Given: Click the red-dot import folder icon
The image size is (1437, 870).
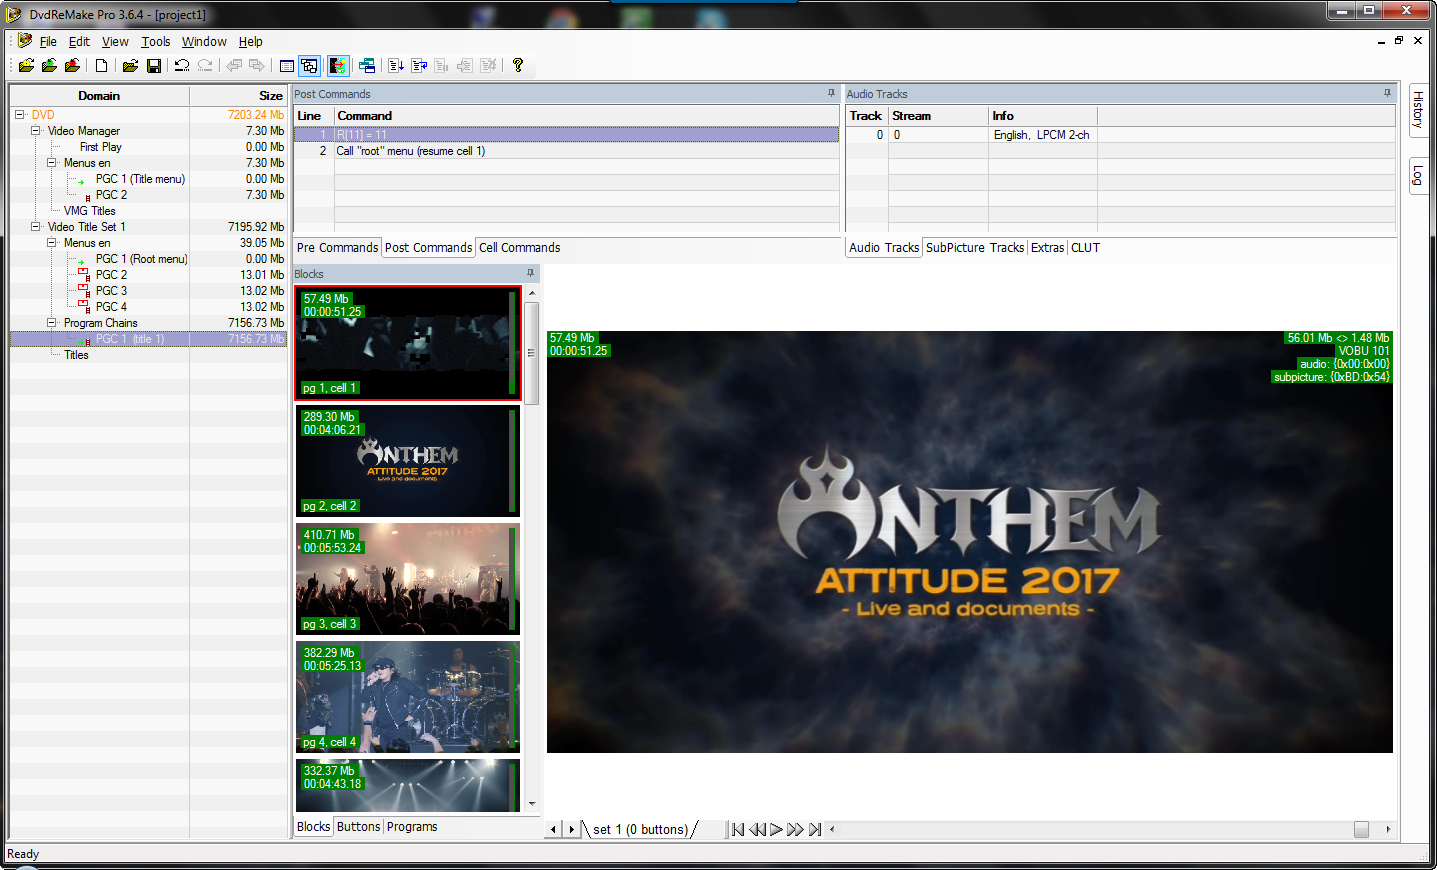Looking at the screenshot, I should pyautogui.click(x=72, y=66).
